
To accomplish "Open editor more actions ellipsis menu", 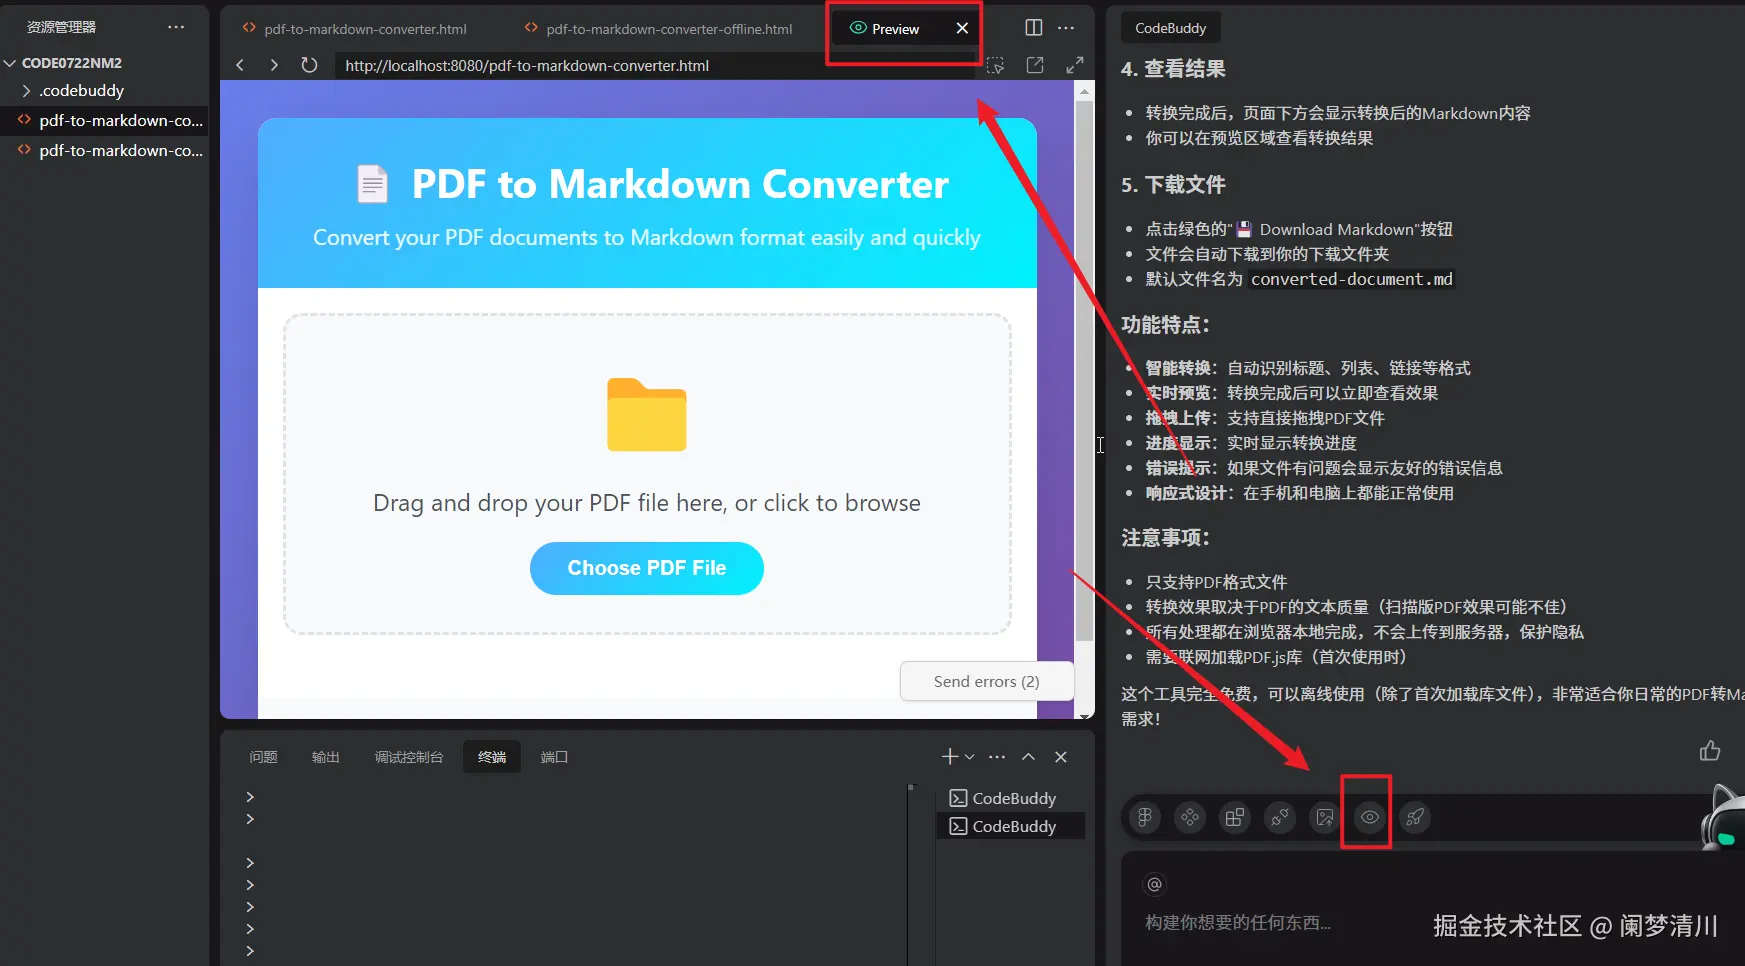I will click(x=1066, y=28).
